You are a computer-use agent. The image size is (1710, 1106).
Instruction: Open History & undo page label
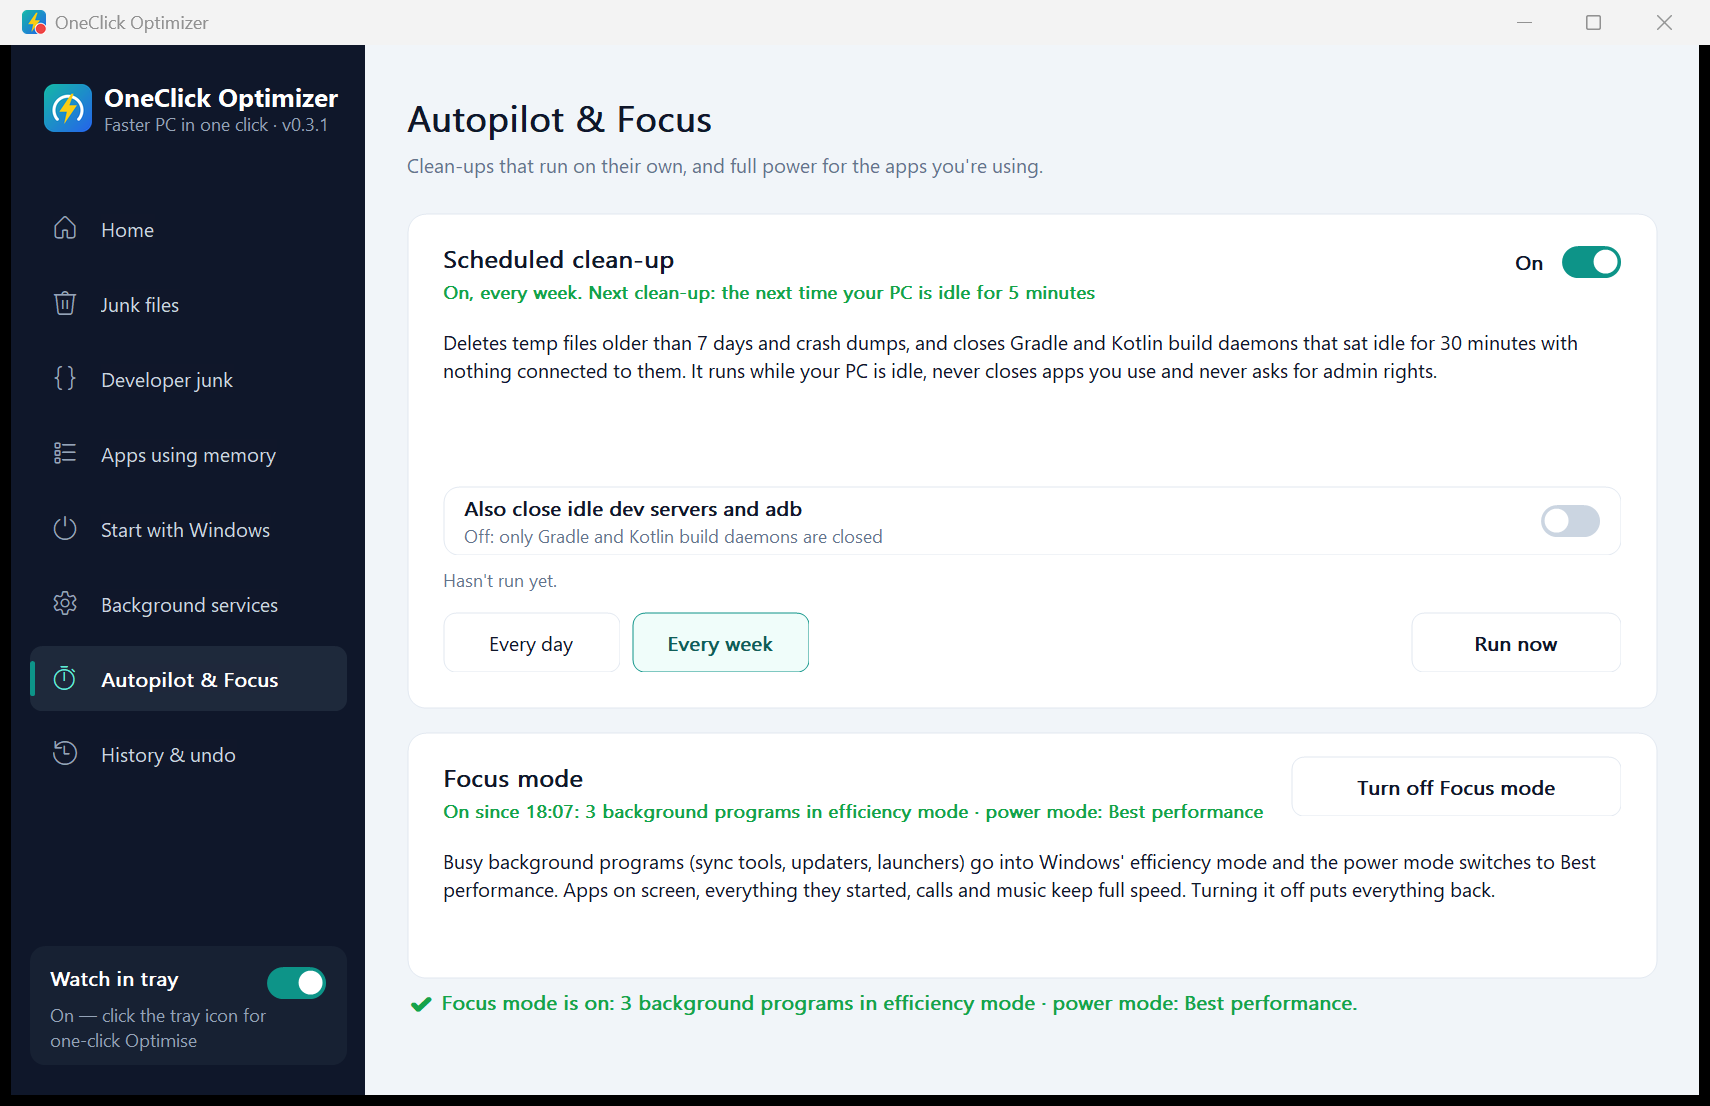168,755
